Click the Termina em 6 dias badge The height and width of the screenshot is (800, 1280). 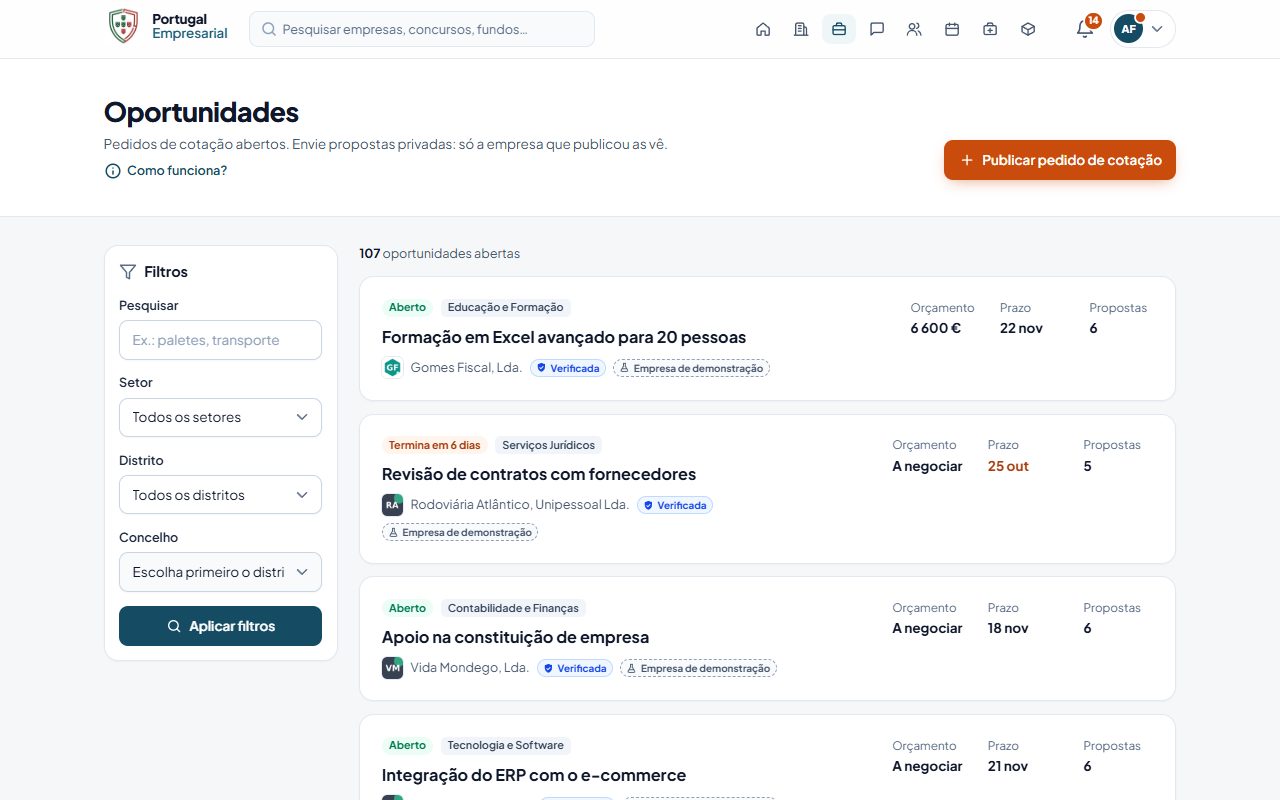pyautogui.click(x=434, y=445)
